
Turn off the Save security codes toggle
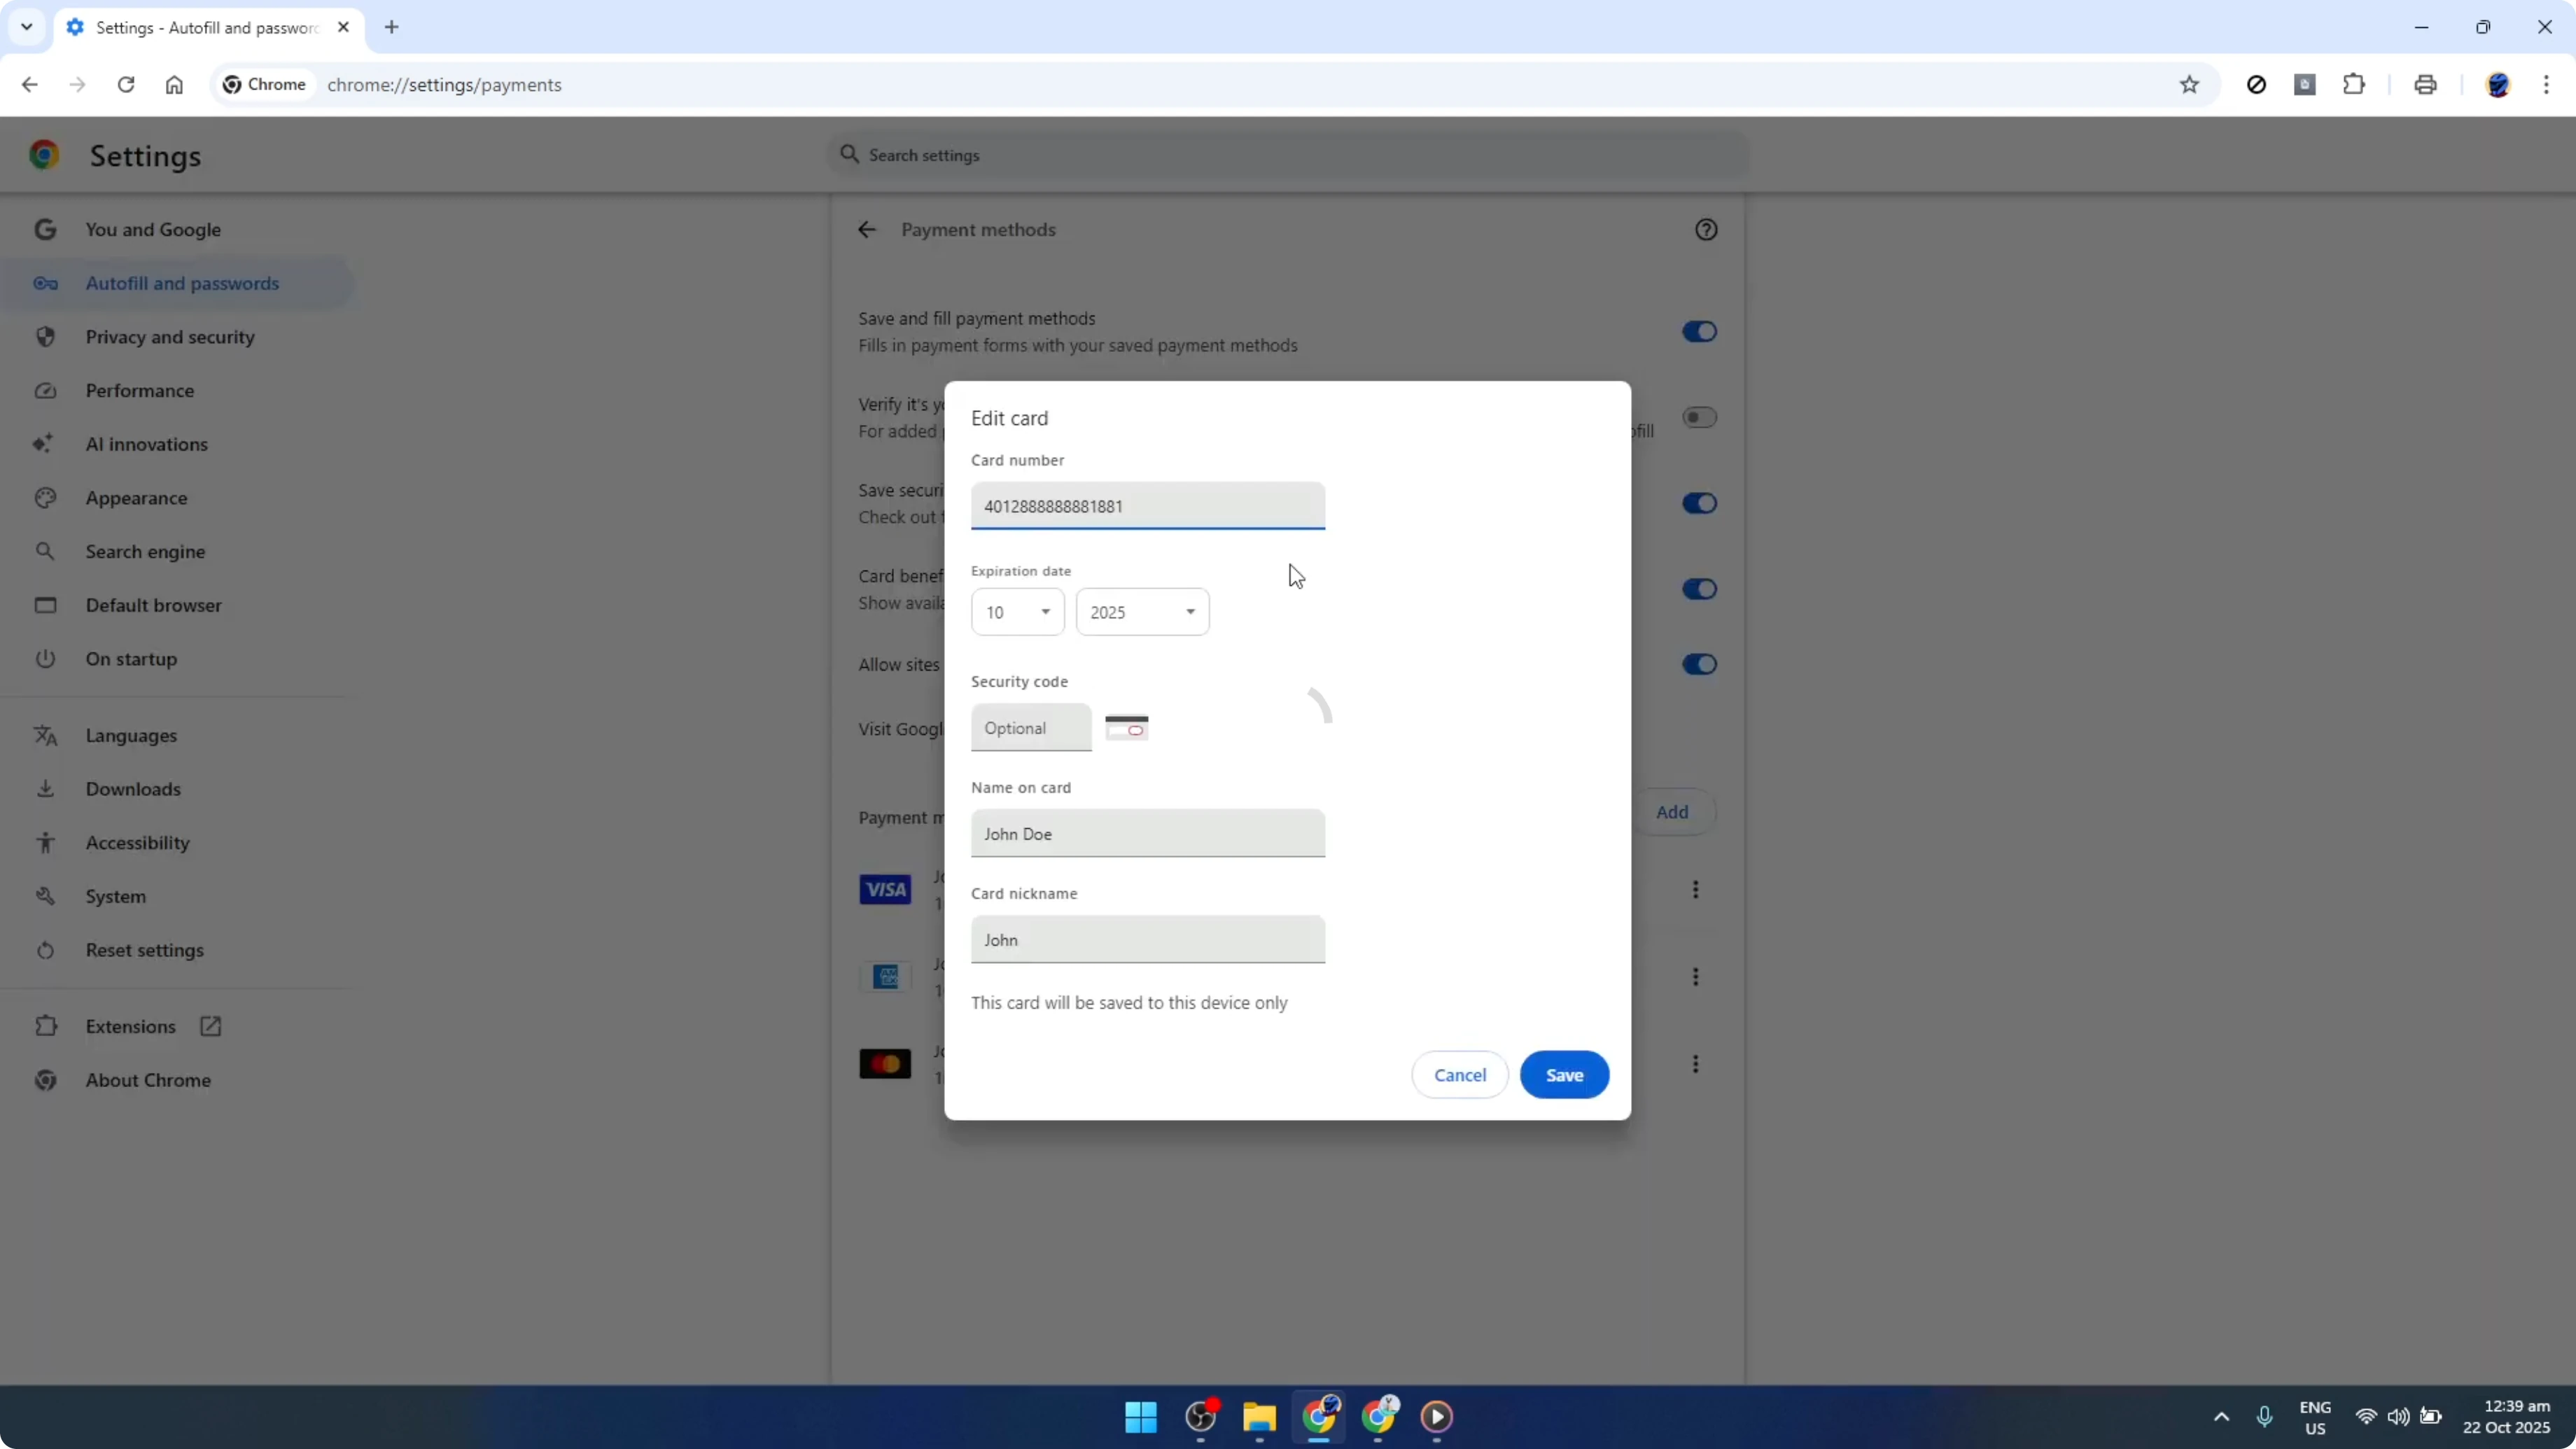point(1699,503)
